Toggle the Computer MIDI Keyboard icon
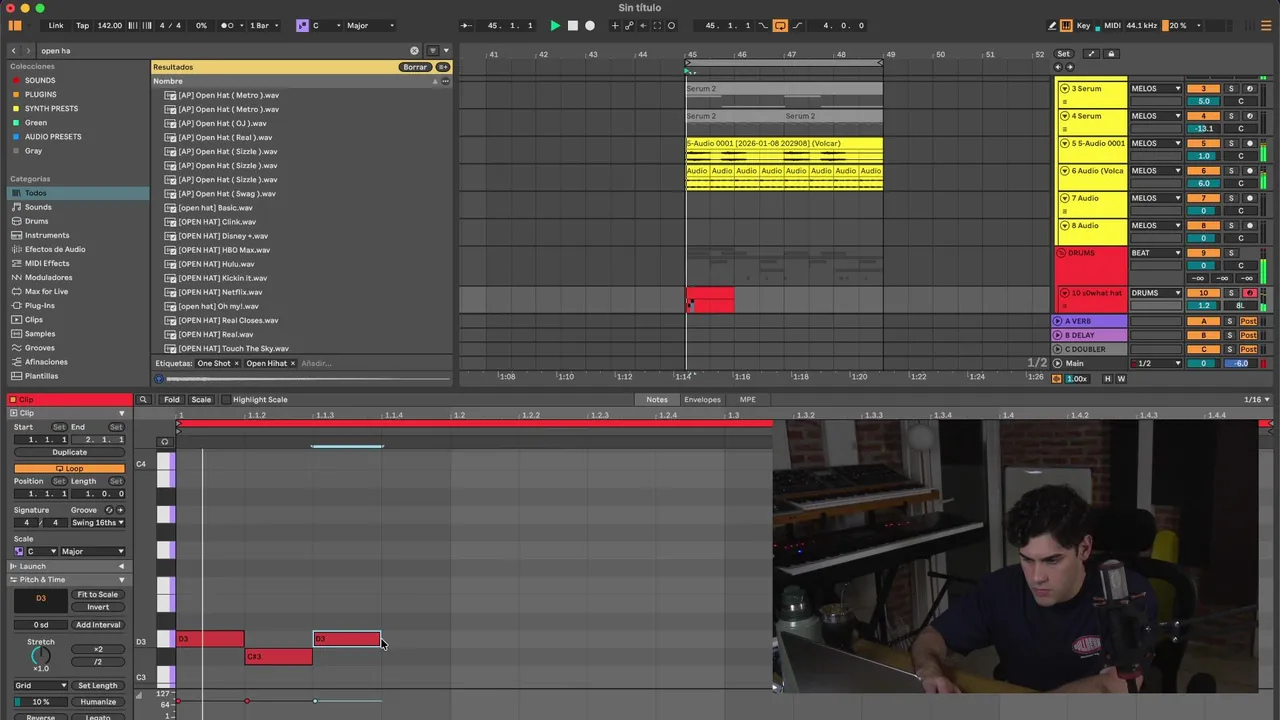 tap(1067, 25)
